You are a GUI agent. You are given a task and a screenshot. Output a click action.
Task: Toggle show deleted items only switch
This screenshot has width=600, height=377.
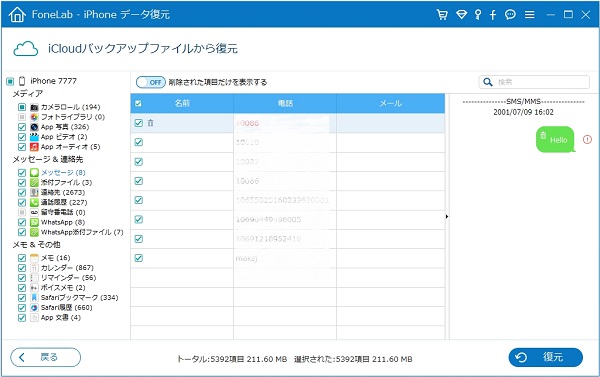tap(151, 82)
